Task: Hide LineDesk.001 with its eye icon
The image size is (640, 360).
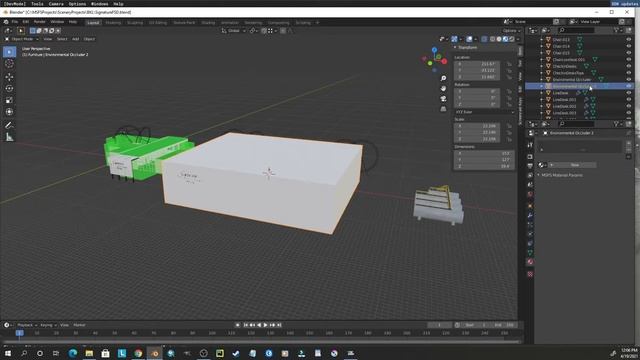Action: click(629, 99)
